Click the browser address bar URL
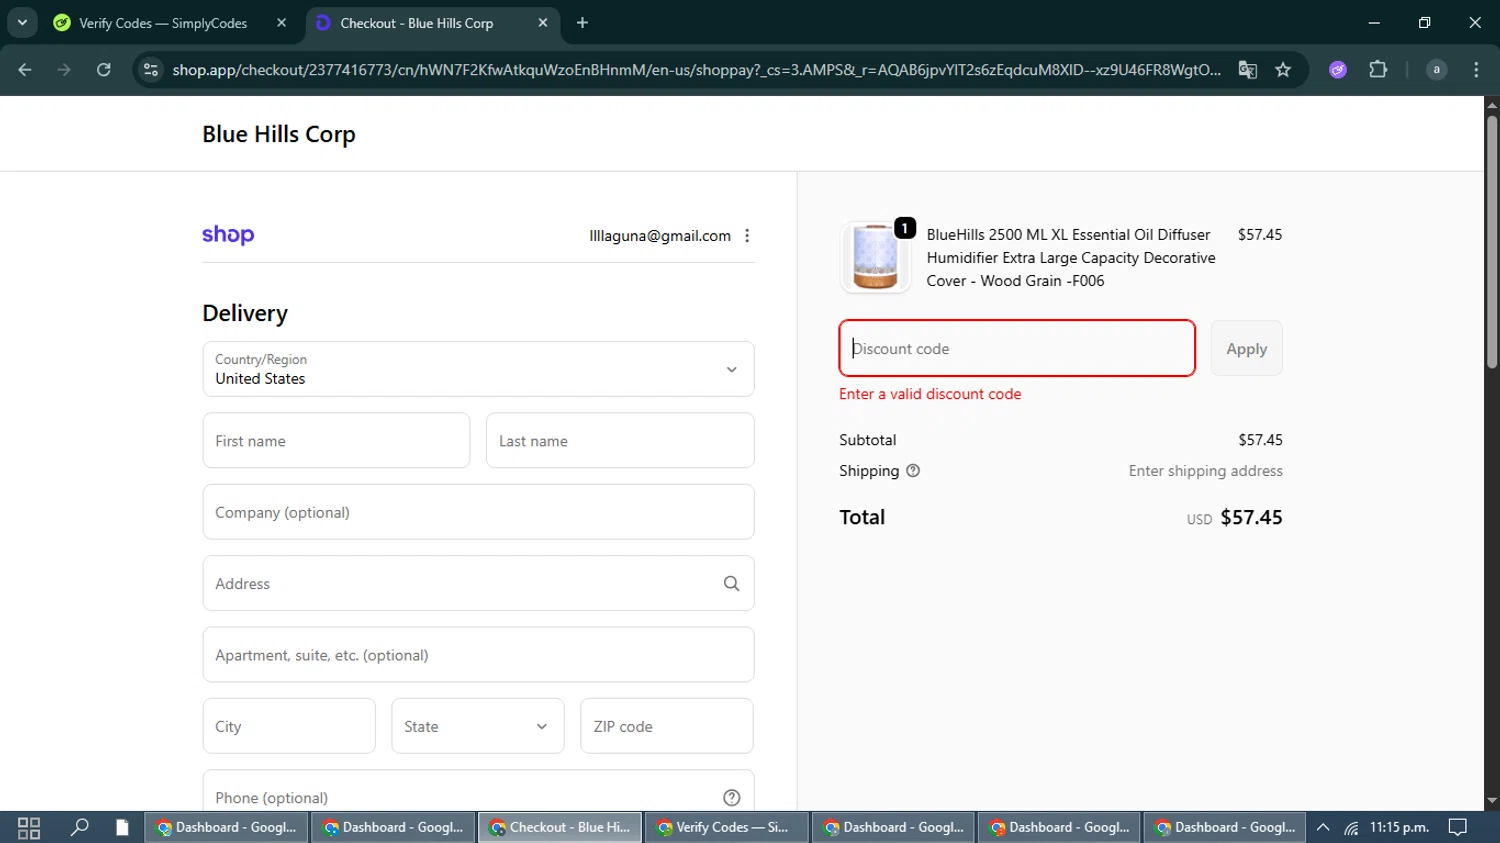Image resolution: width=1500 pixels, height=843 pixels. [x=696, y=70]
